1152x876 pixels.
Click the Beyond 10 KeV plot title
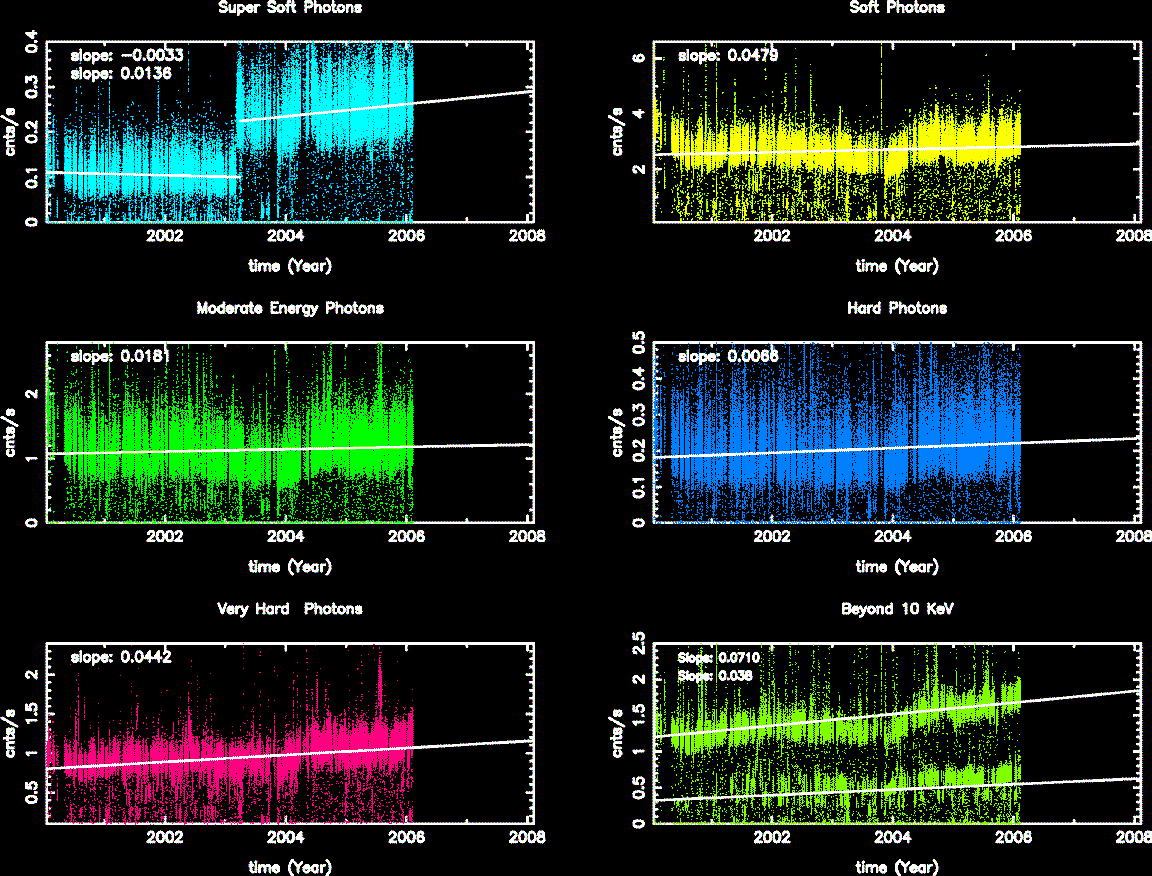click(x=897, y=609)
